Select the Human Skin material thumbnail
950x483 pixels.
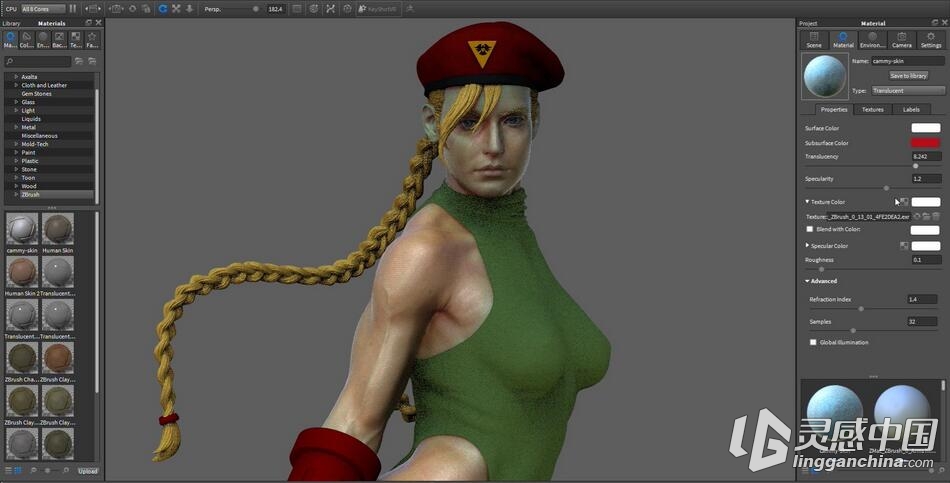[58, 228]
